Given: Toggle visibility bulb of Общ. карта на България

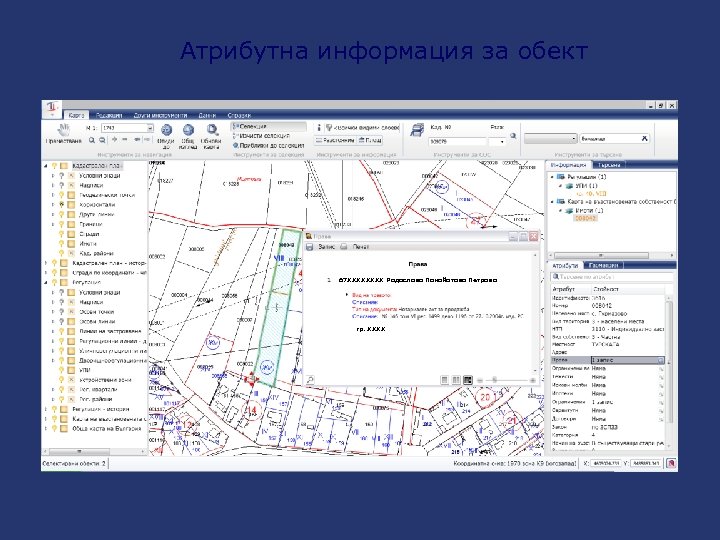Looking at the screenshot, I should (54, 428).
